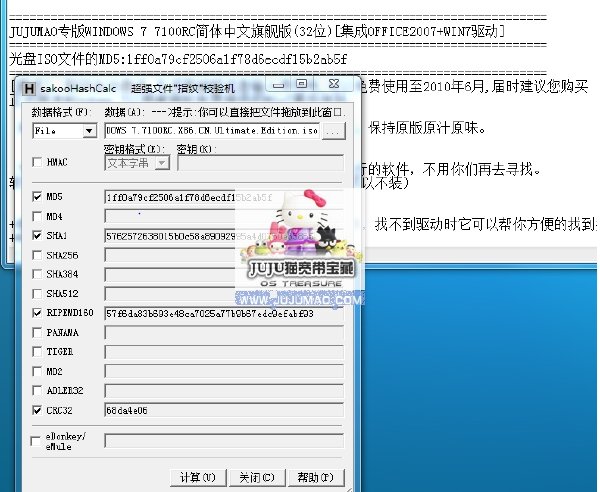The width and height of the screenshot is (600, 492).
Task: Maximize the sakooHashCalc window
Action: tap(302, 85)
